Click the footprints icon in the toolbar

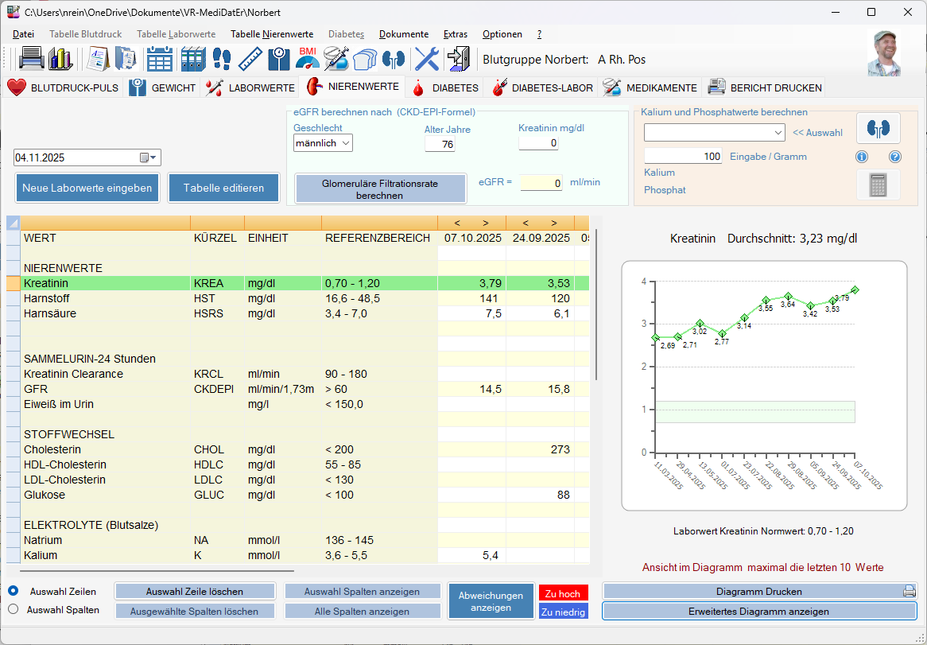coord(222,59)
